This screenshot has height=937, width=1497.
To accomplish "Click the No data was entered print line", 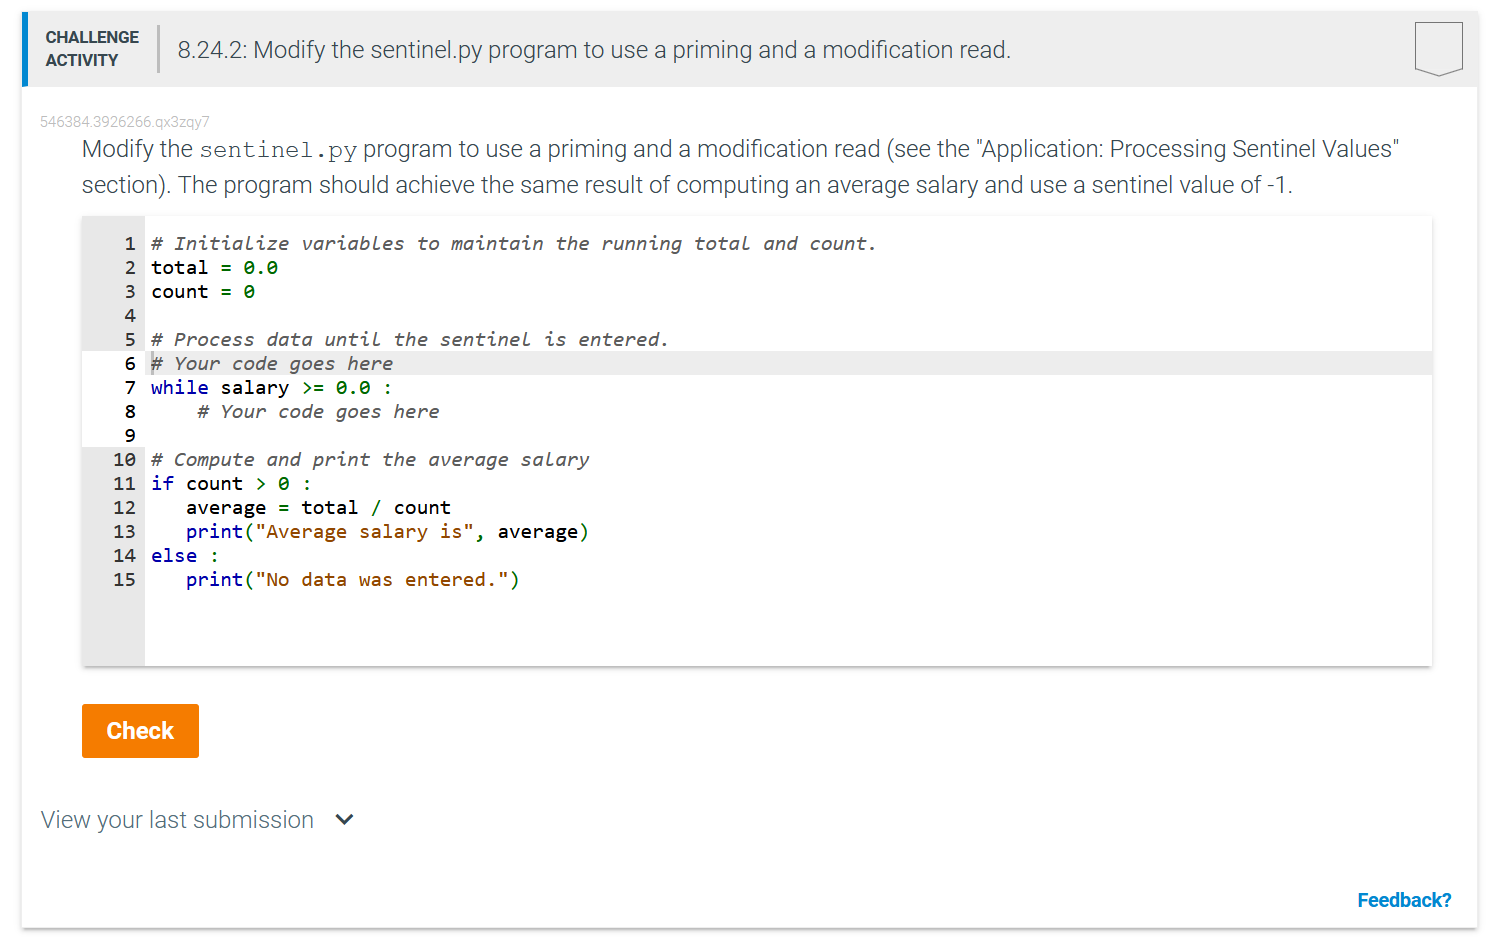I will click(x=351, y=579).
